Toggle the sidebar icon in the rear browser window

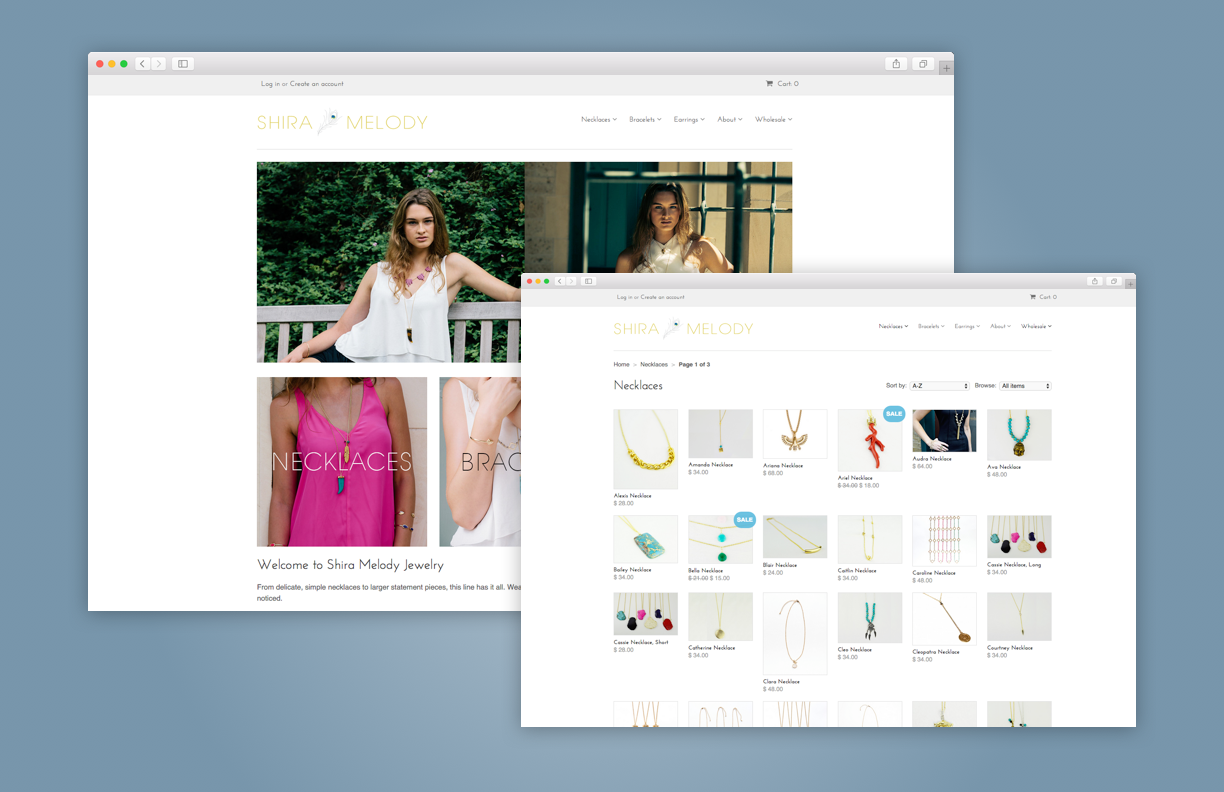coord(182,64)
